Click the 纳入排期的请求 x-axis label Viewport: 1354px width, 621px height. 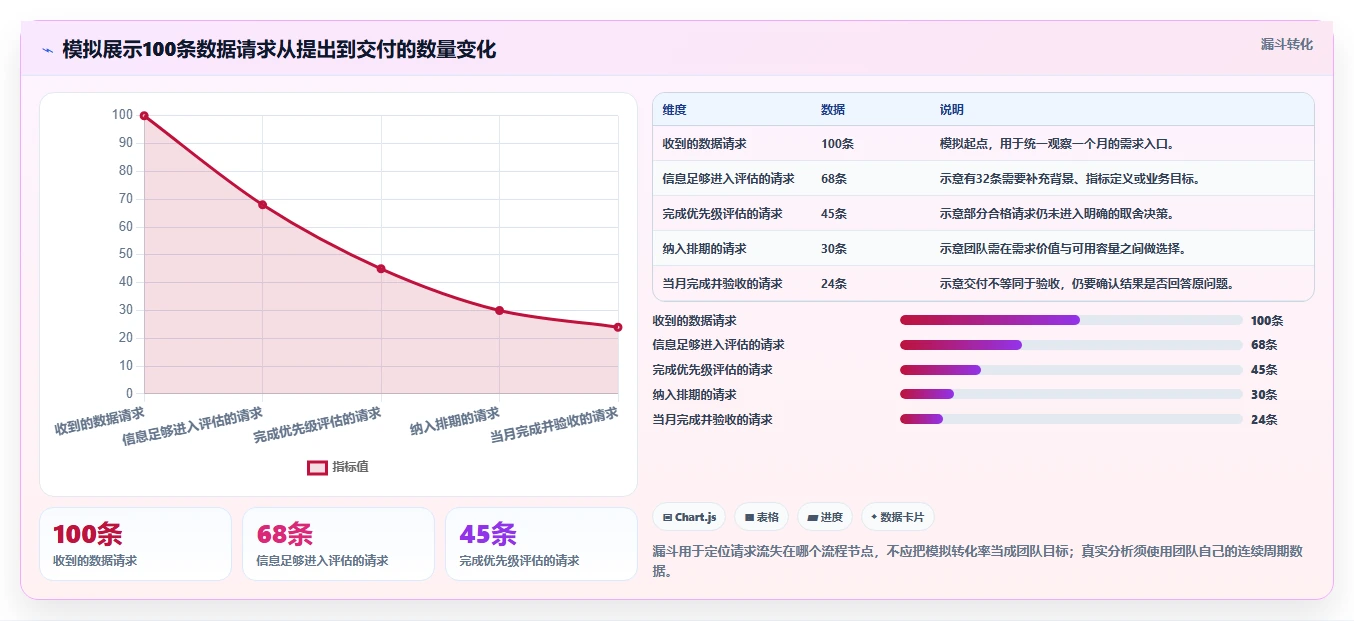click(455, 422)
